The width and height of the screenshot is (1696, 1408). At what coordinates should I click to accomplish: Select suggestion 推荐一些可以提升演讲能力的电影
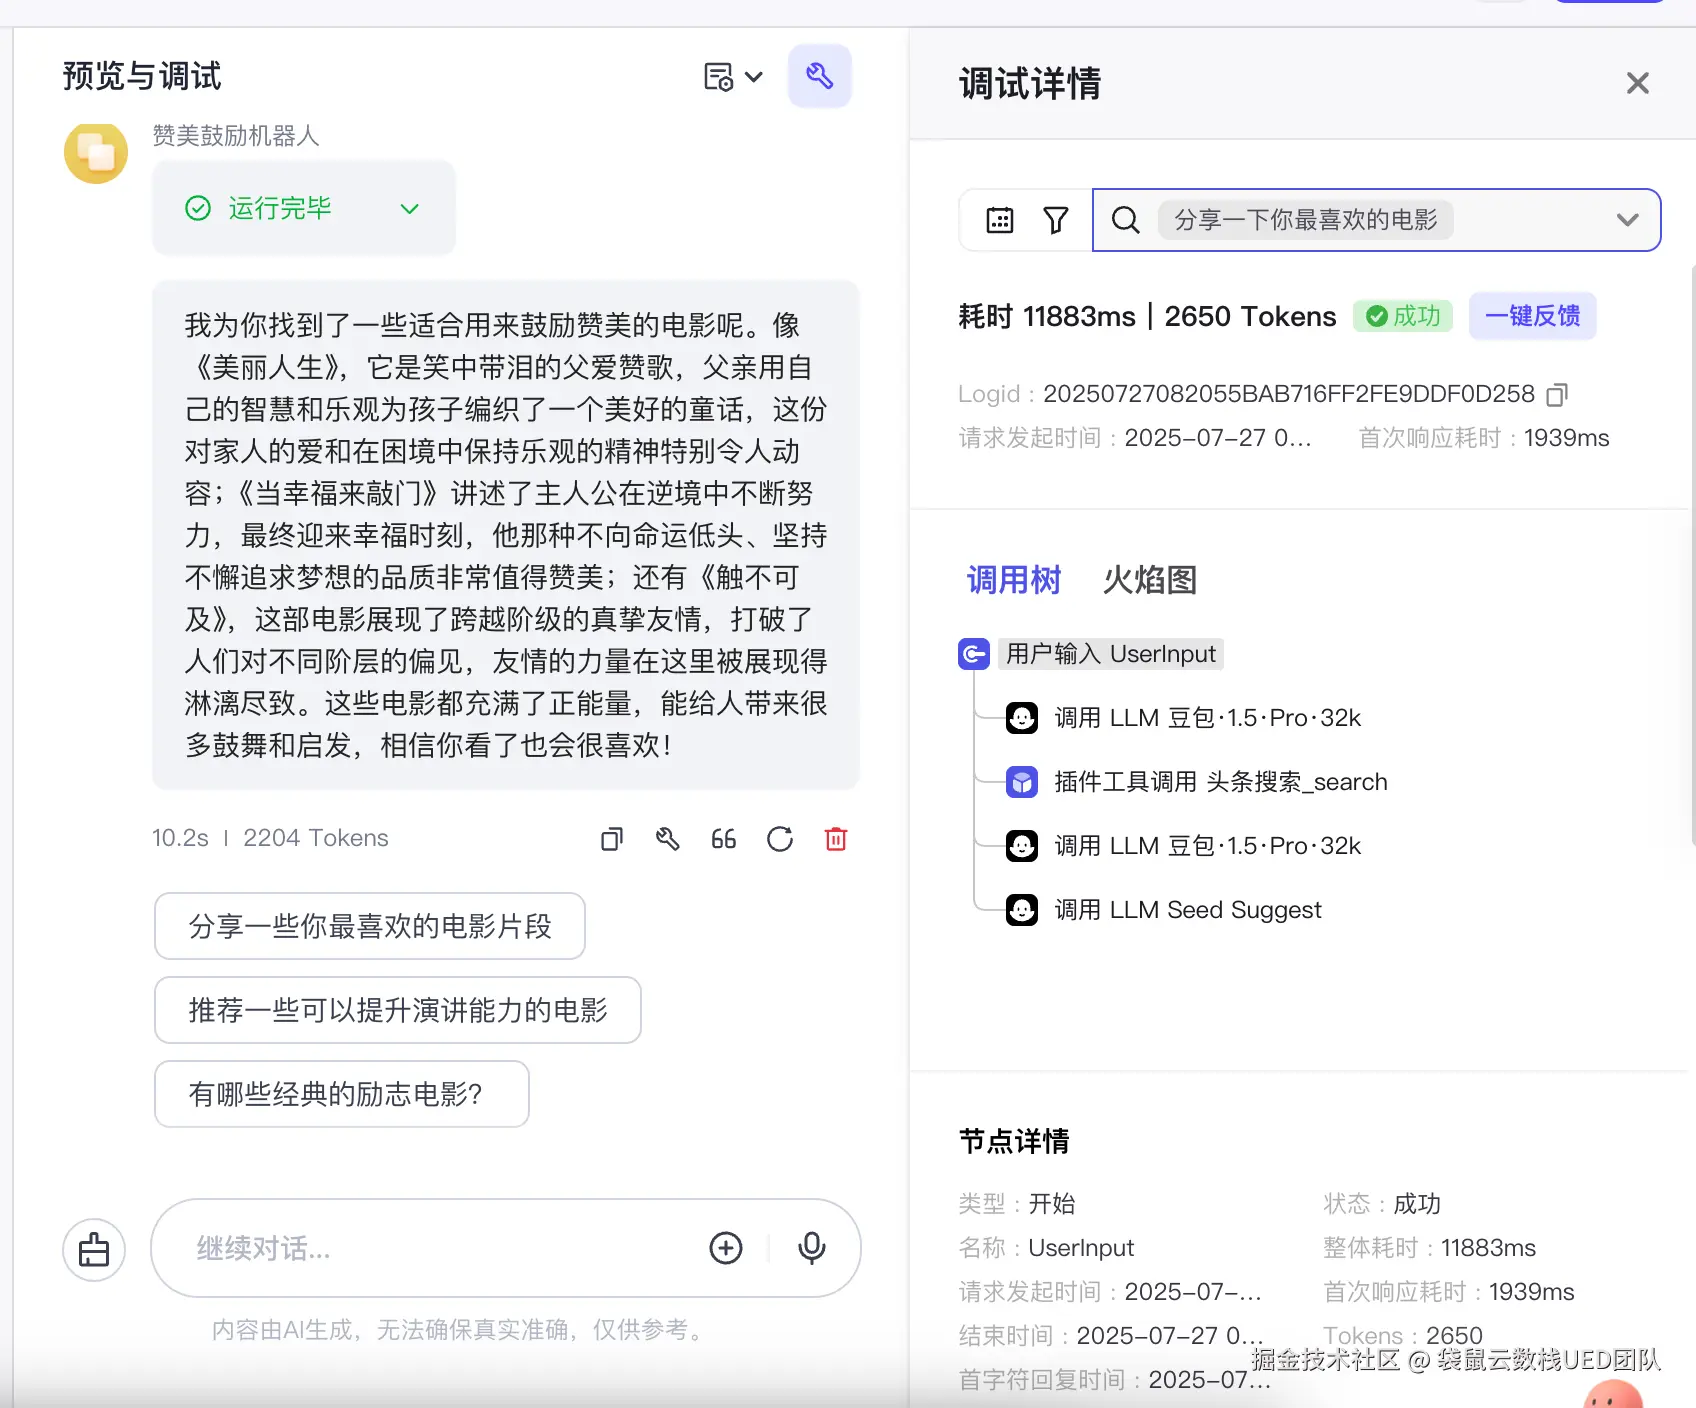(x=398, y=1010)
